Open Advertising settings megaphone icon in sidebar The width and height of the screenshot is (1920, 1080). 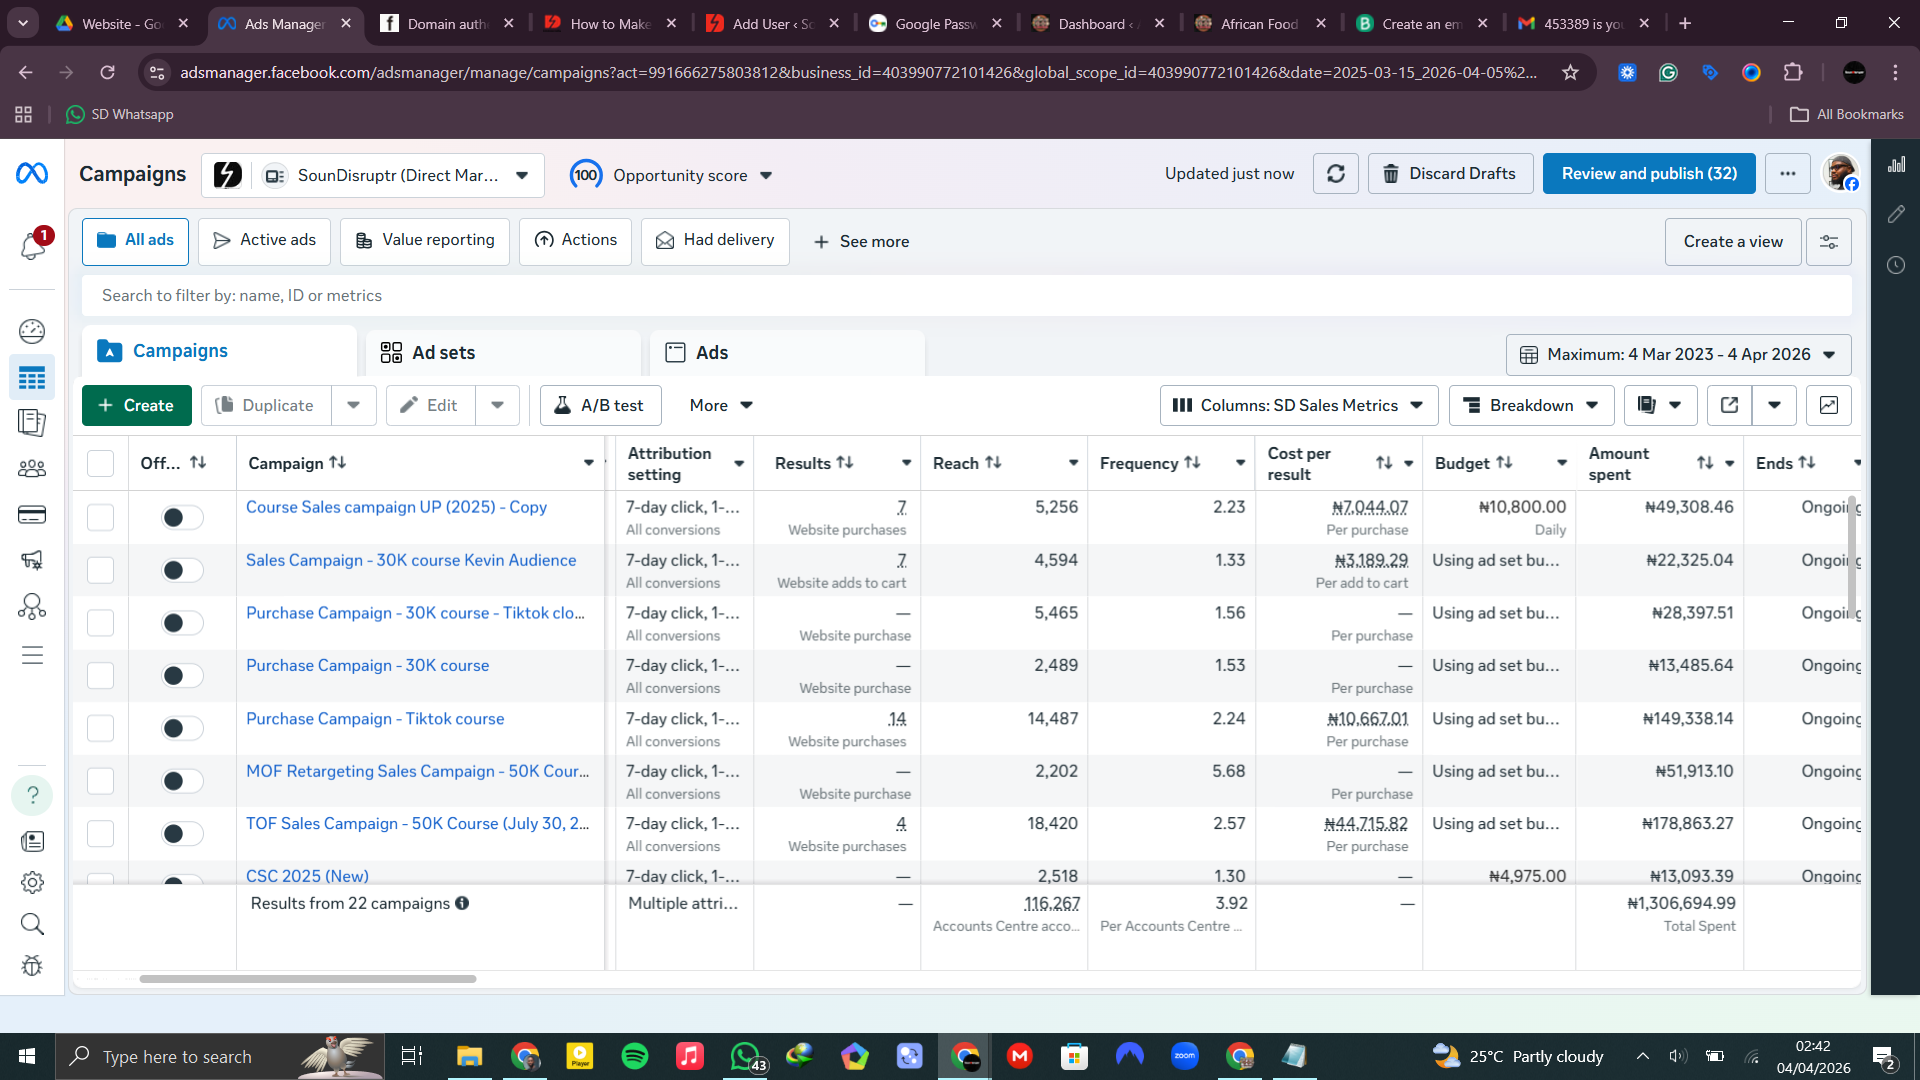[32, 561]
